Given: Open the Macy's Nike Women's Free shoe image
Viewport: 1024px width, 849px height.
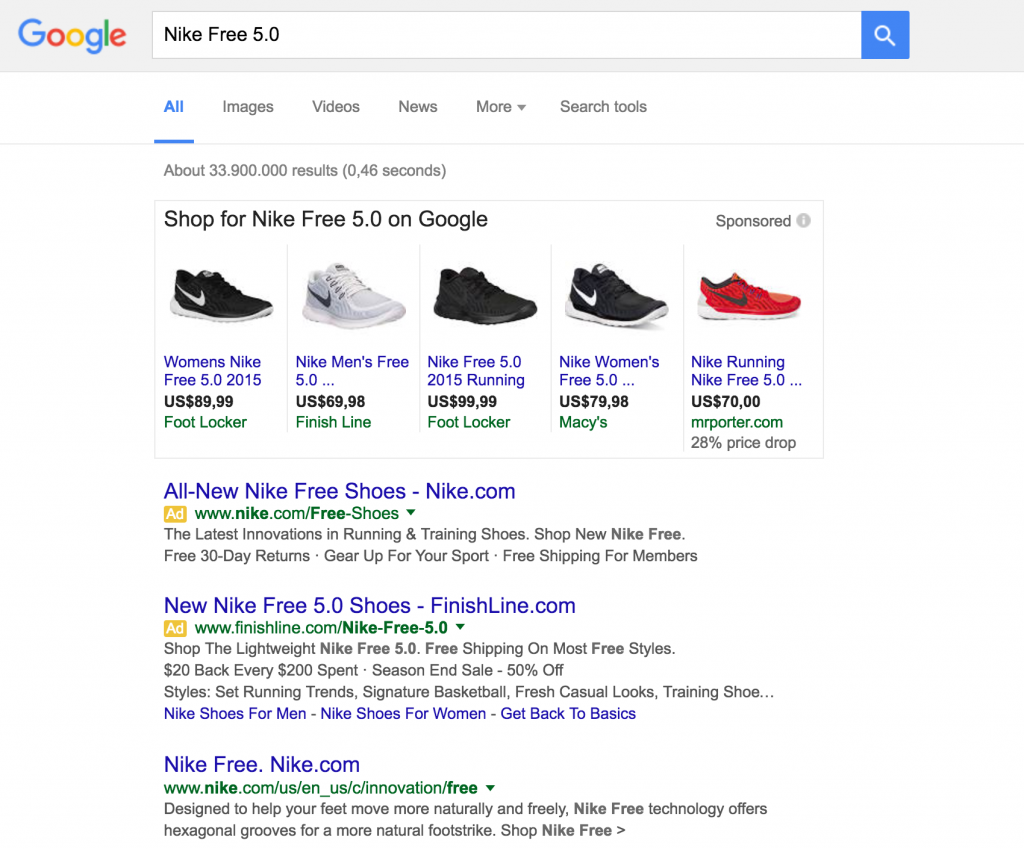Looking at the screenshot, I should [616, 295].
